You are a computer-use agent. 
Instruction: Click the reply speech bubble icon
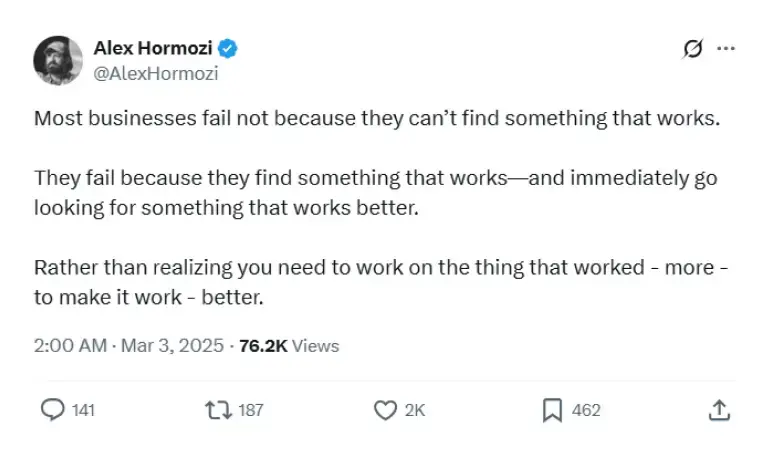[x=51, y=410]
